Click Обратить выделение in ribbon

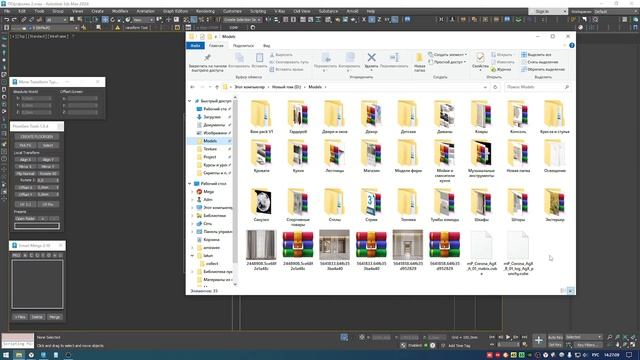pyautogui.click(x=543, y=69)
